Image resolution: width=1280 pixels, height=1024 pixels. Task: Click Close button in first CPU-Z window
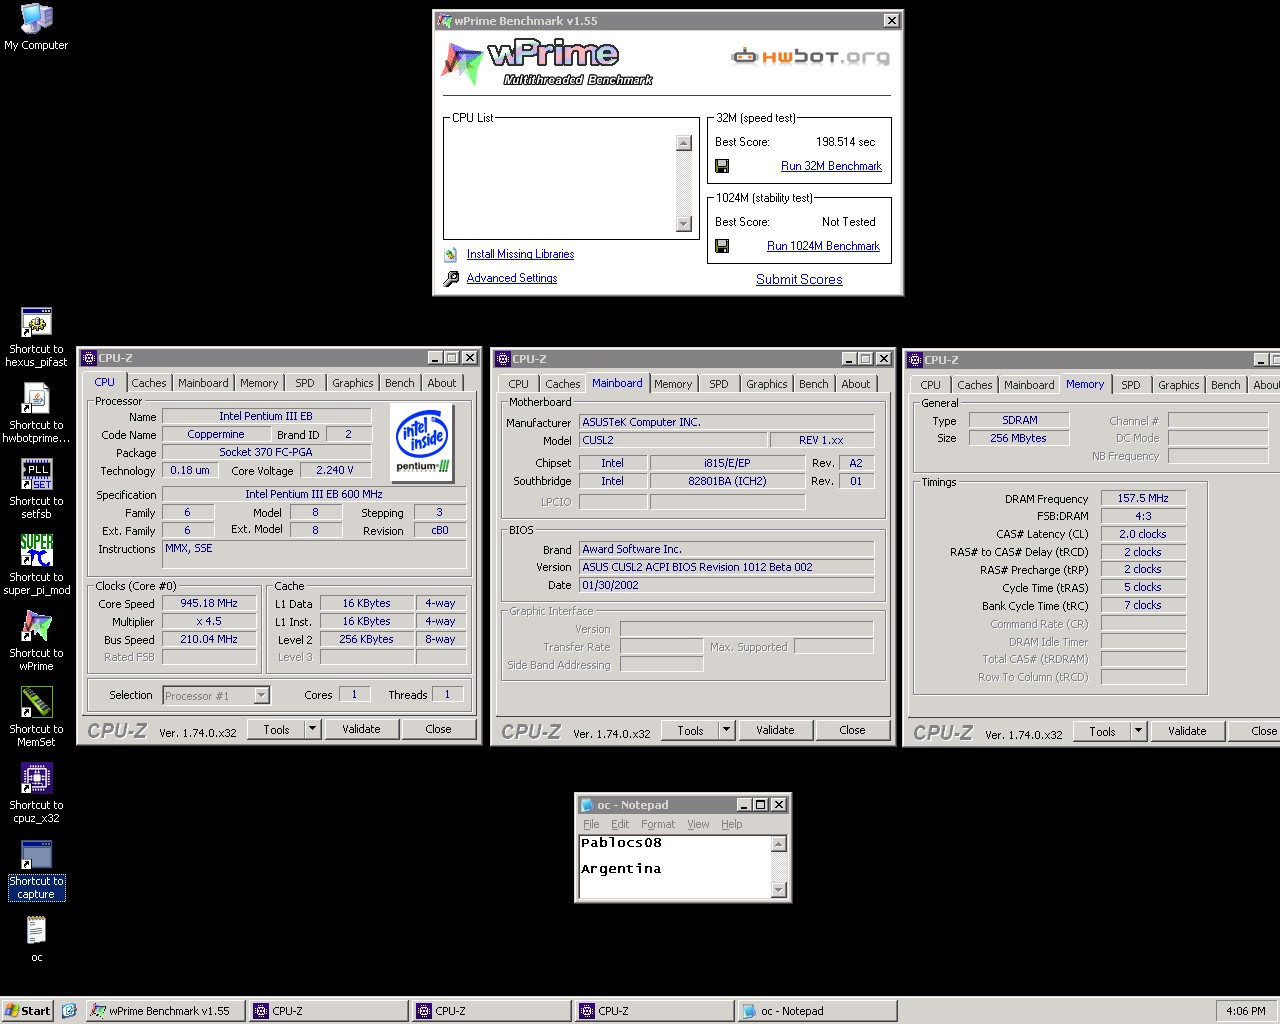pyautogui.click(x=438, y=729)
